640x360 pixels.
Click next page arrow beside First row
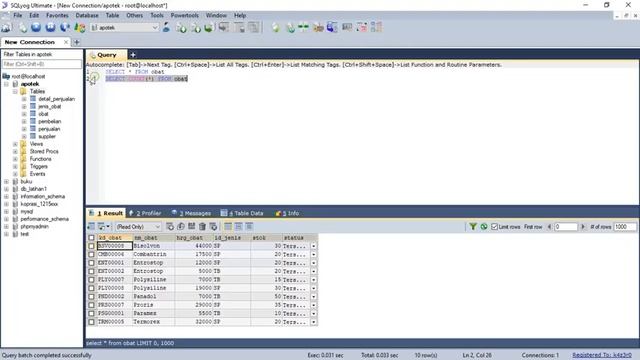click(x=583, y=227)
